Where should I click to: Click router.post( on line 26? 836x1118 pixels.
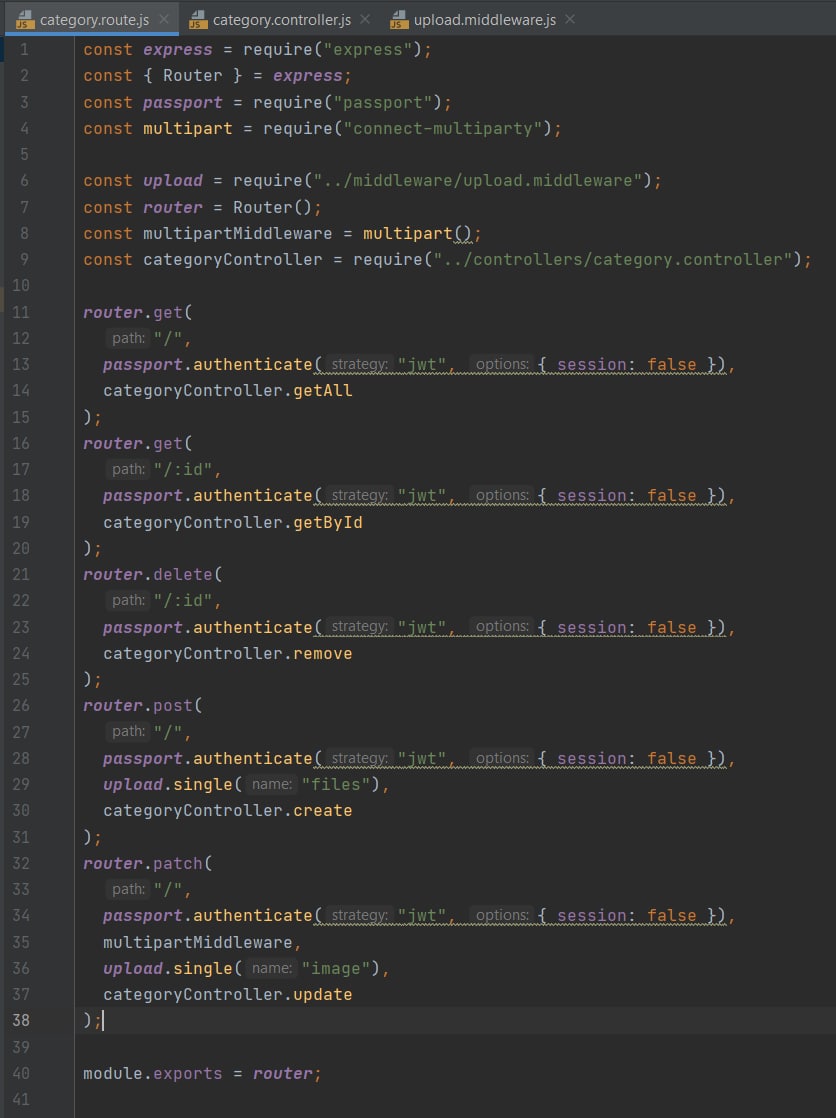[143, 706]
